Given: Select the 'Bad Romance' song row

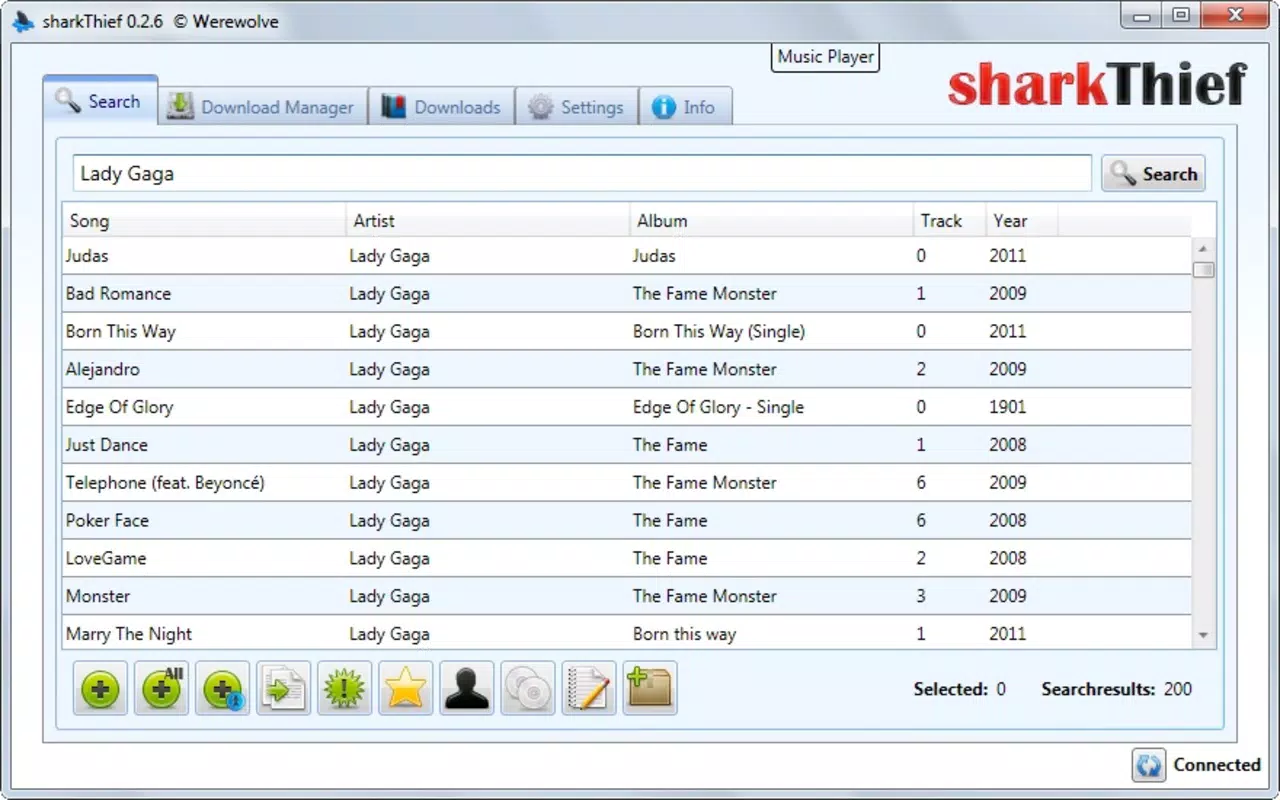Looking at the screenshot, I should click(627, 294).
